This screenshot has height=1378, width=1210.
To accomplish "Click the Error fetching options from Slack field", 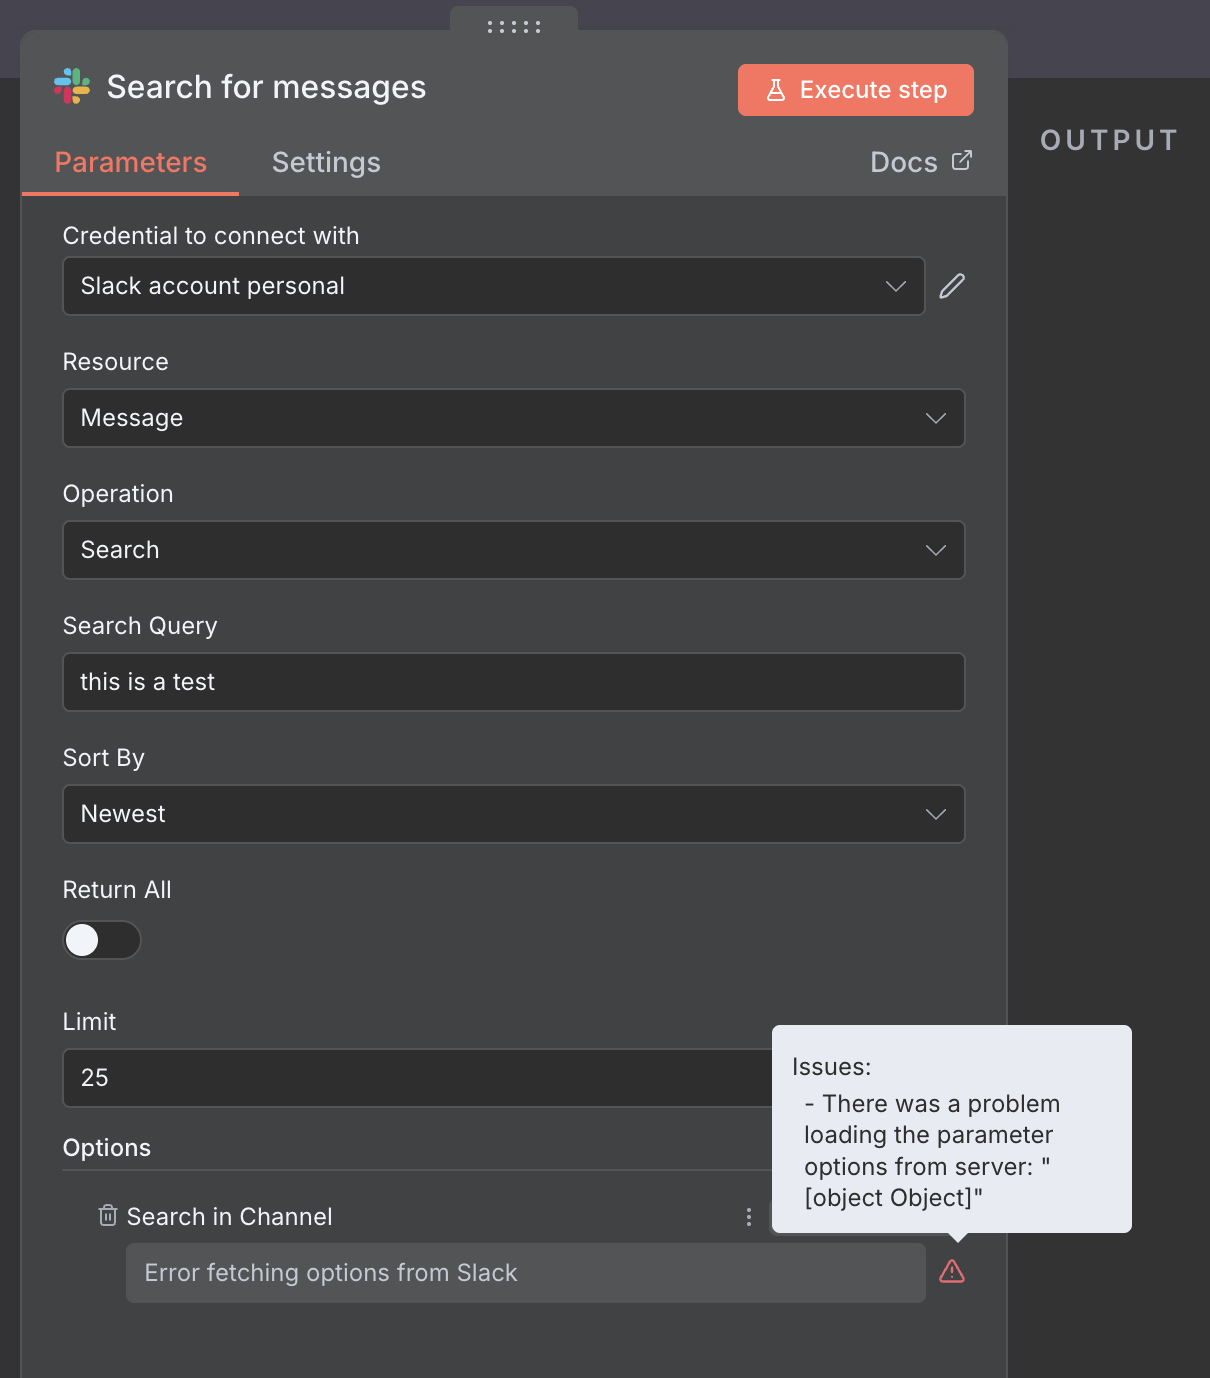I will pyautogui.click(x=525, y=1273).
